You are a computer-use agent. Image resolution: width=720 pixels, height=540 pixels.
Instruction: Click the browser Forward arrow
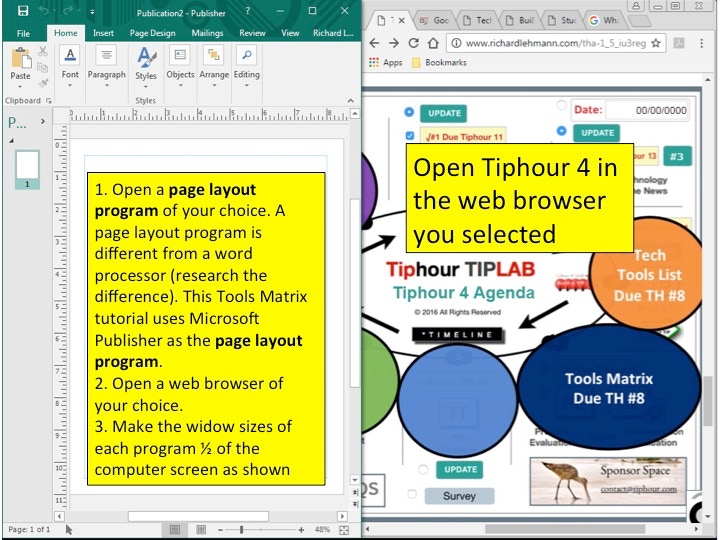tap(394, 43)
